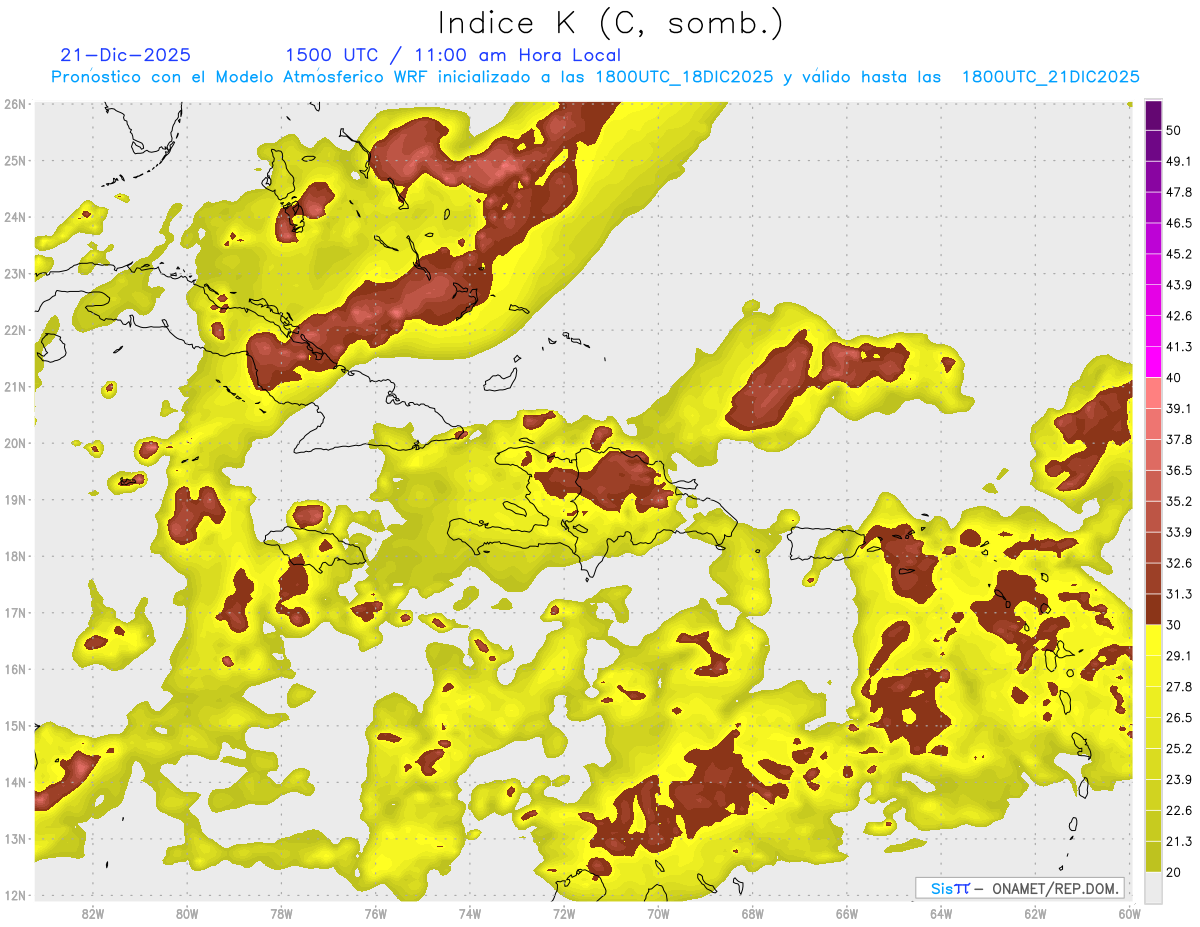Click the '26N' latitude axis label

pyautogui.click(x=15, y=104)
